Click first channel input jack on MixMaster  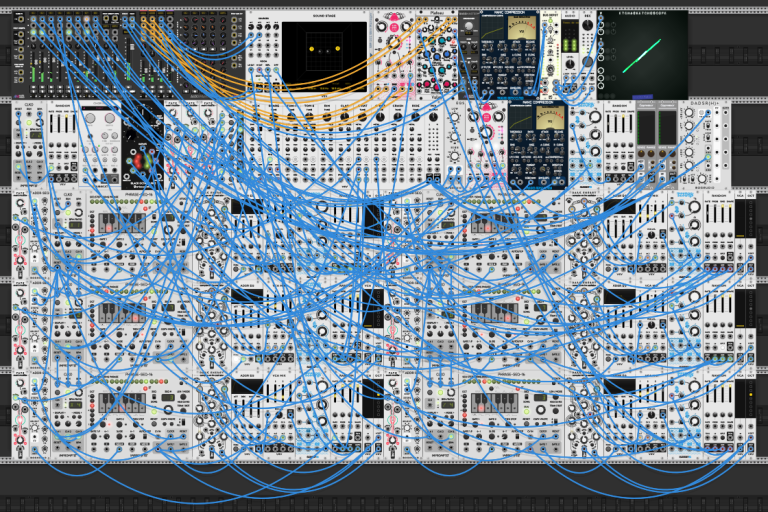click(33, 20)
